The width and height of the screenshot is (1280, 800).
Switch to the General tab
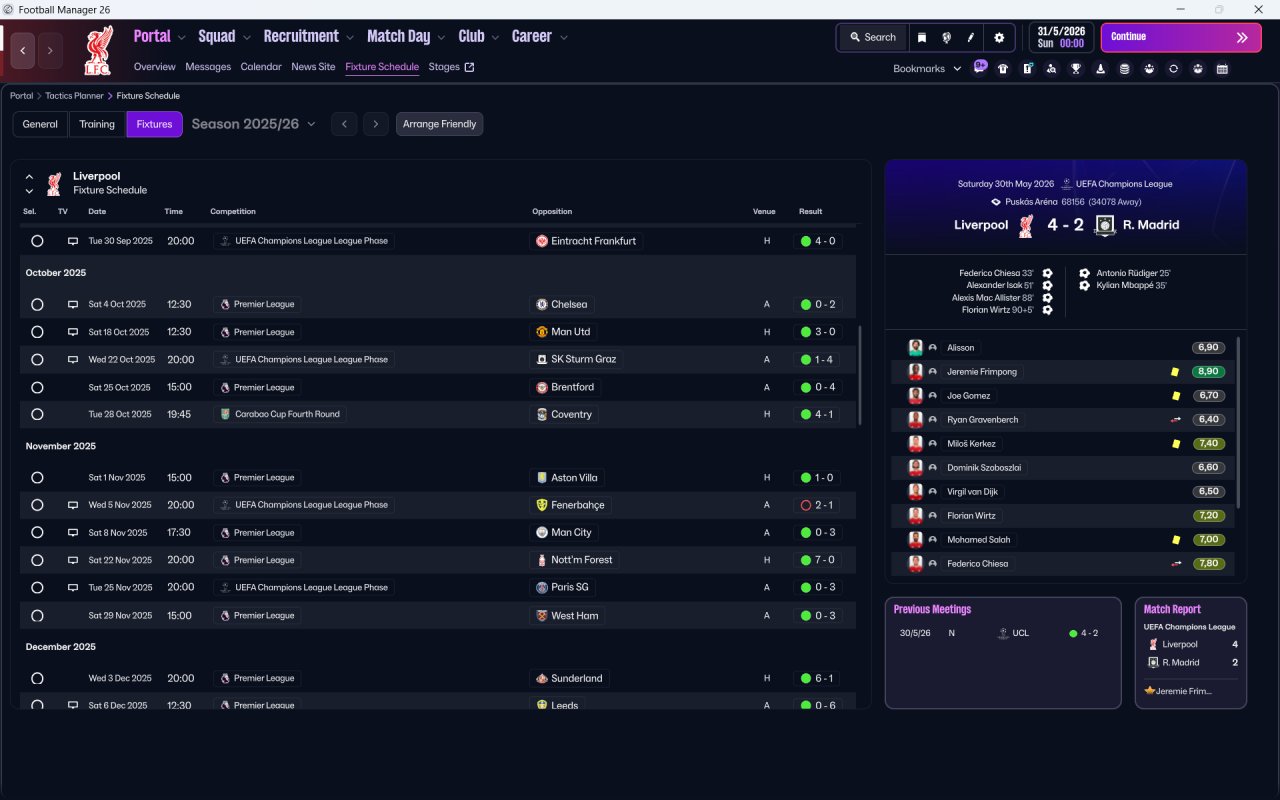click(40, 124)
